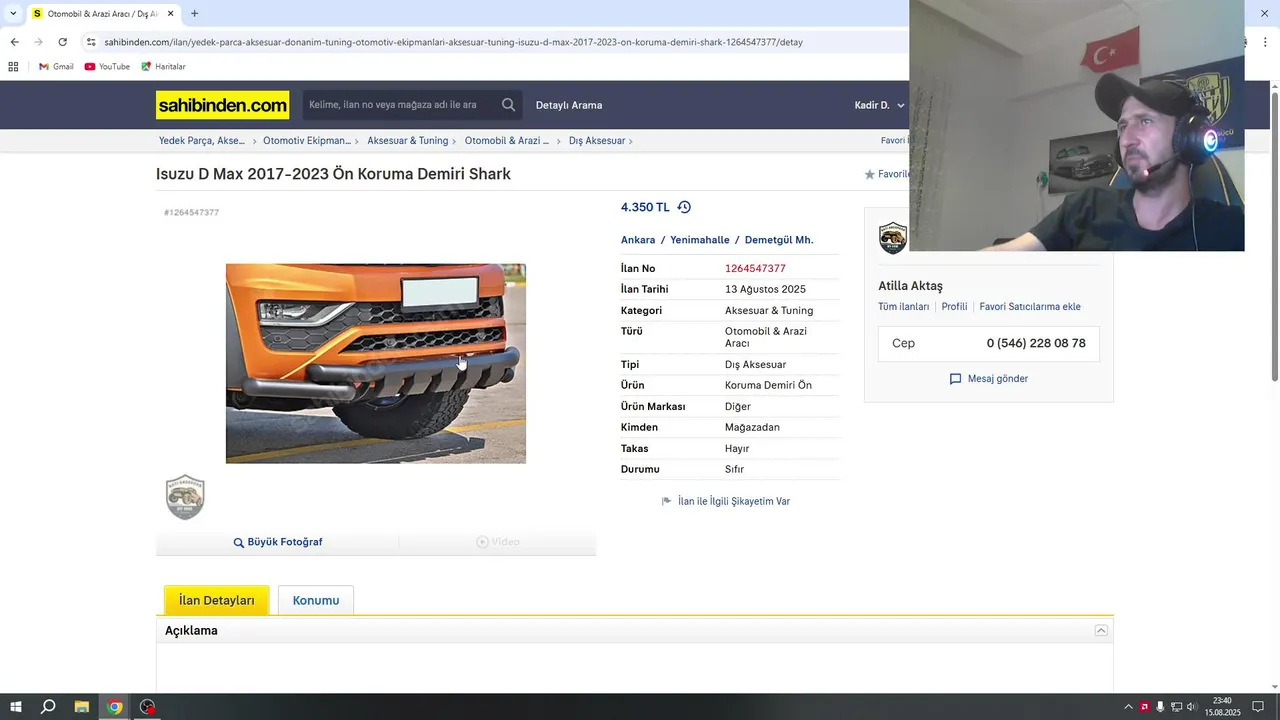Open a new browser tab
Viewport: 1280px width, 720px height.
click(x=194, y=14)
